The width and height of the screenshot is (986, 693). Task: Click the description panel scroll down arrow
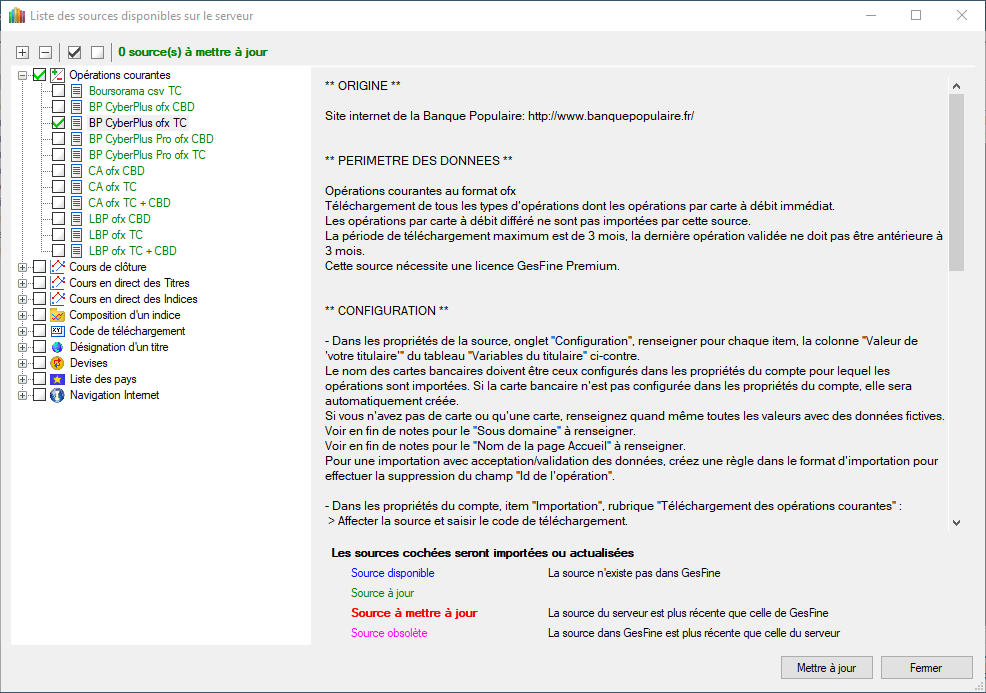click(x=956, y=522)
